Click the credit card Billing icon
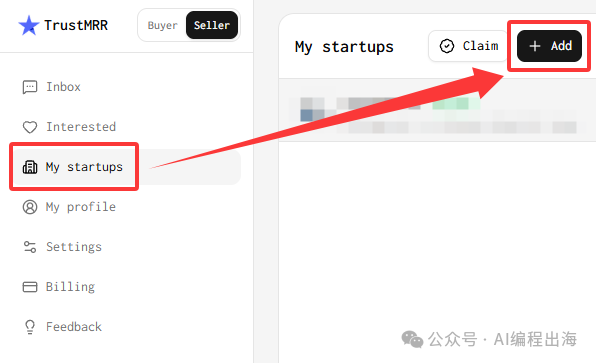This screenshot has width=596, height=363. coord(30,287)
